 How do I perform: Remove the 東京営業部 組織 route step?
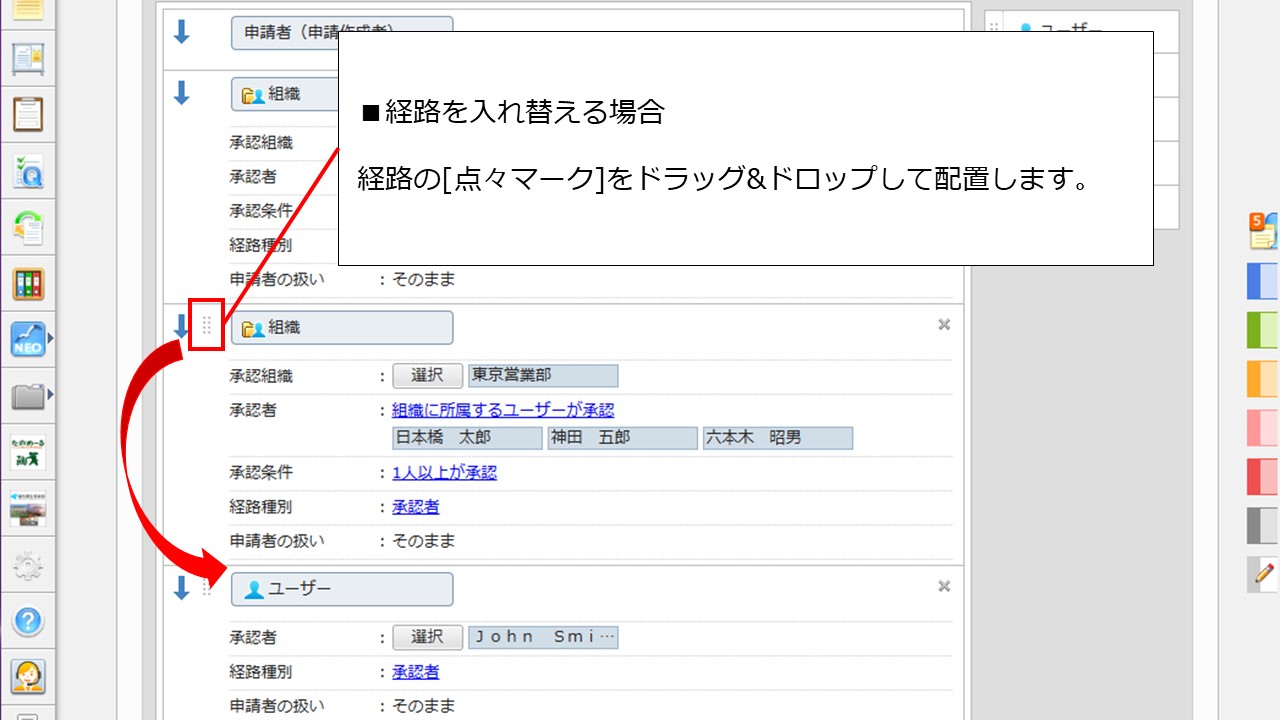click(943, 325)
